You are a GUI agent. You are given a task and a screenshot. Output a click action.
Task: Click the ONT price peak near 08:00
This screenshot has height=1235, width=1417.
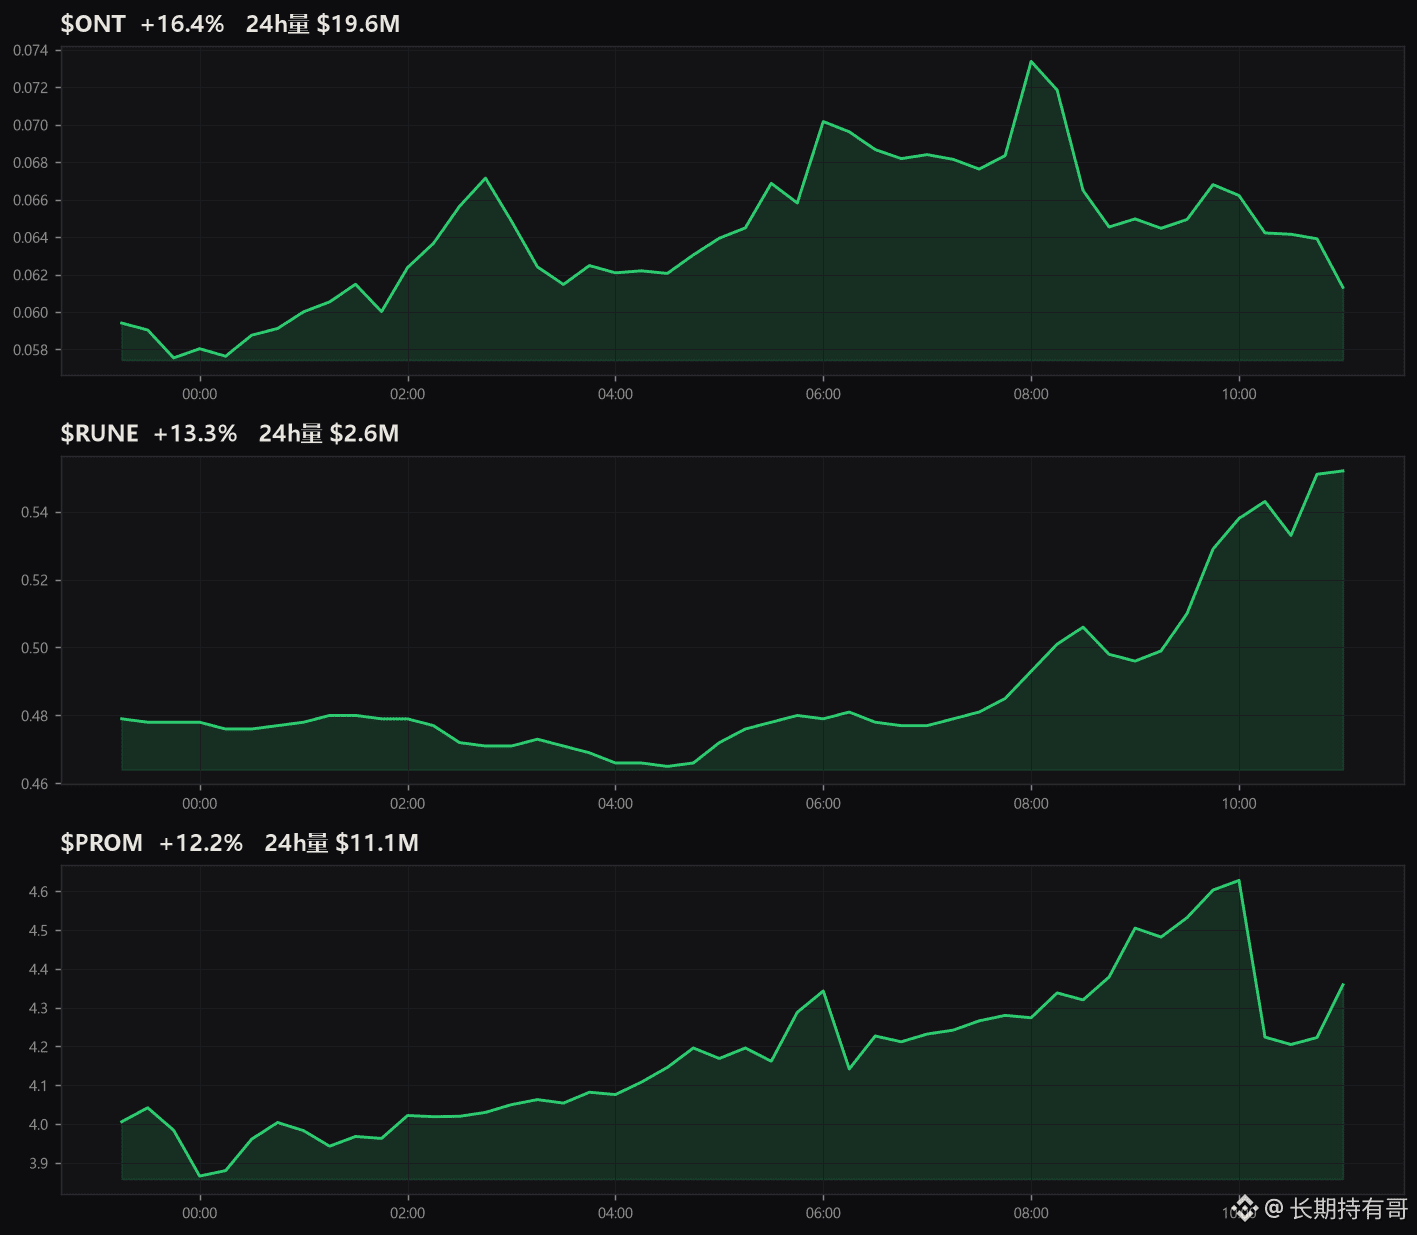(x=1031, y=61)
